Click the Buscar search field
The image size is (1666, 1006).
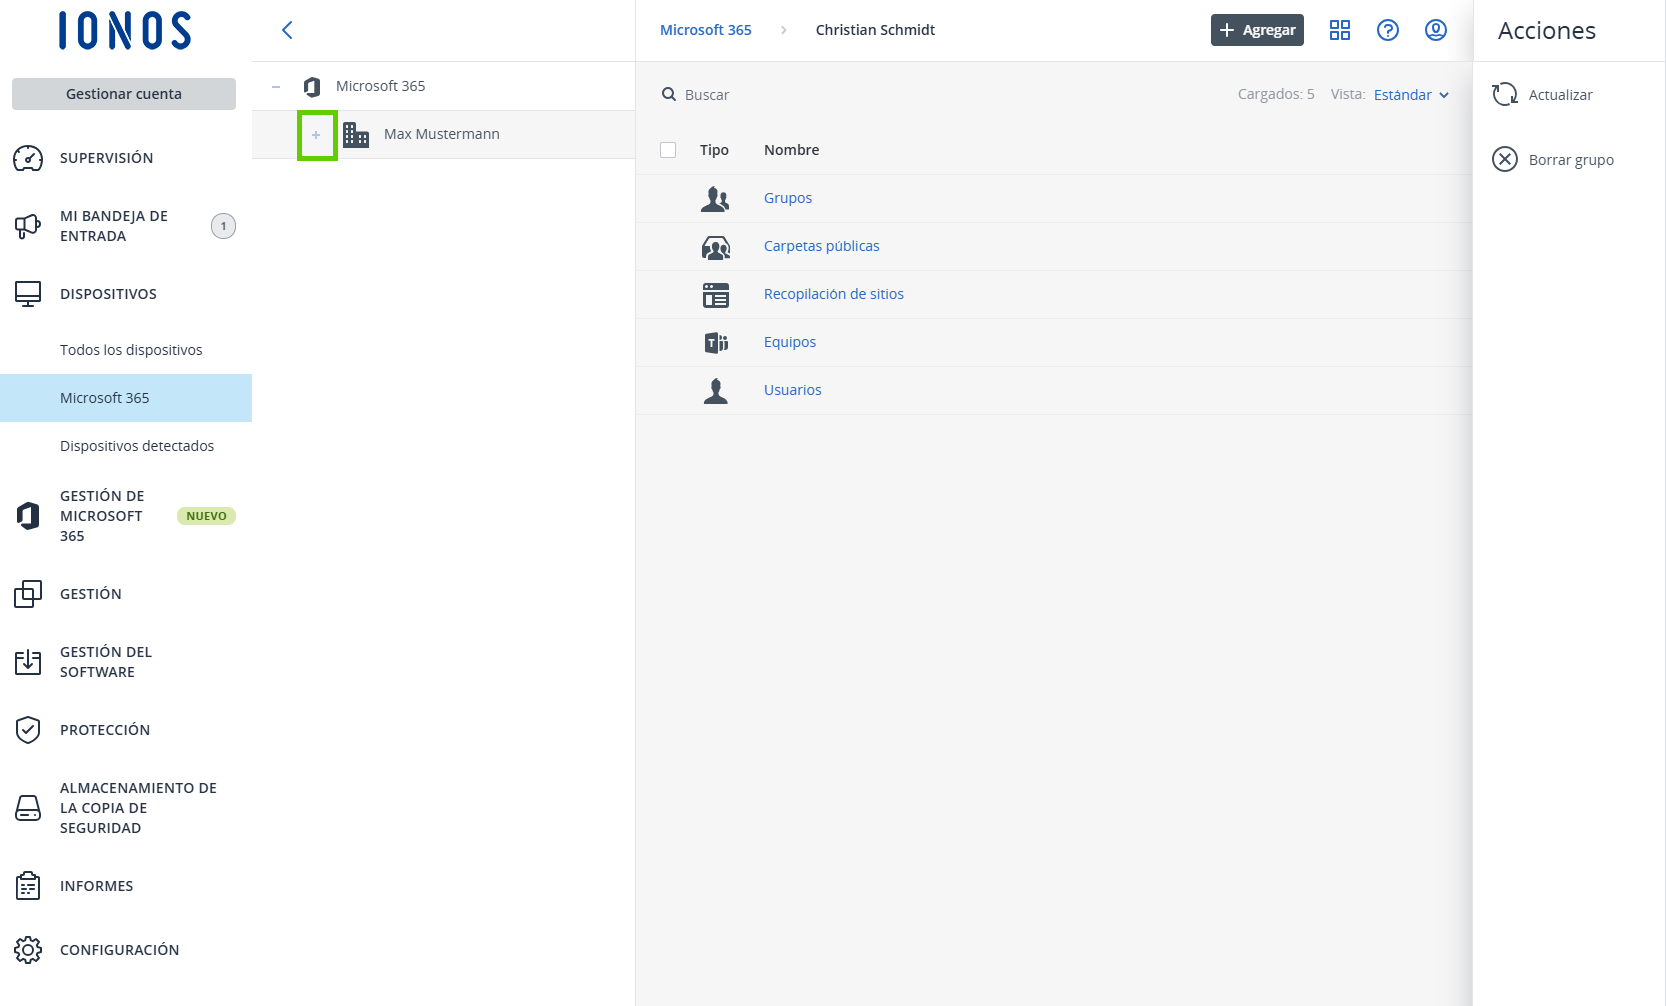pyautogui.click(x=900, y=95)
